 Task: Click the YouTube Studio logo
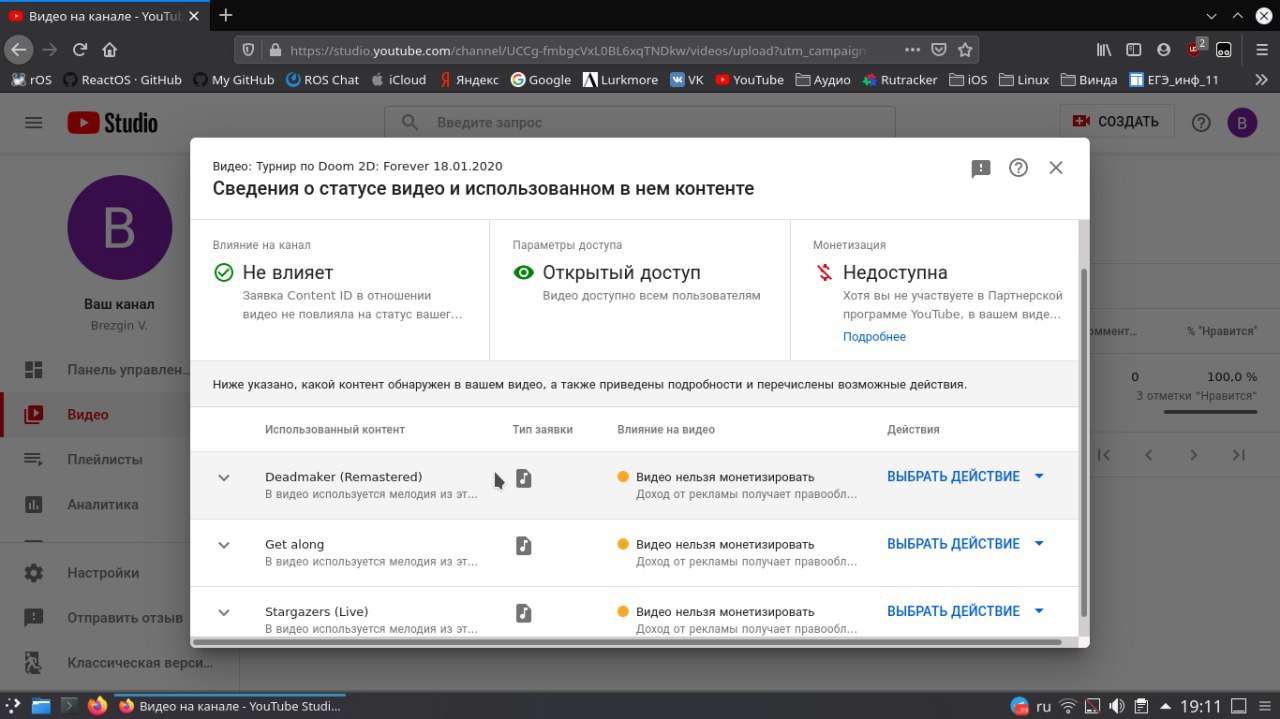click(112, 123)
